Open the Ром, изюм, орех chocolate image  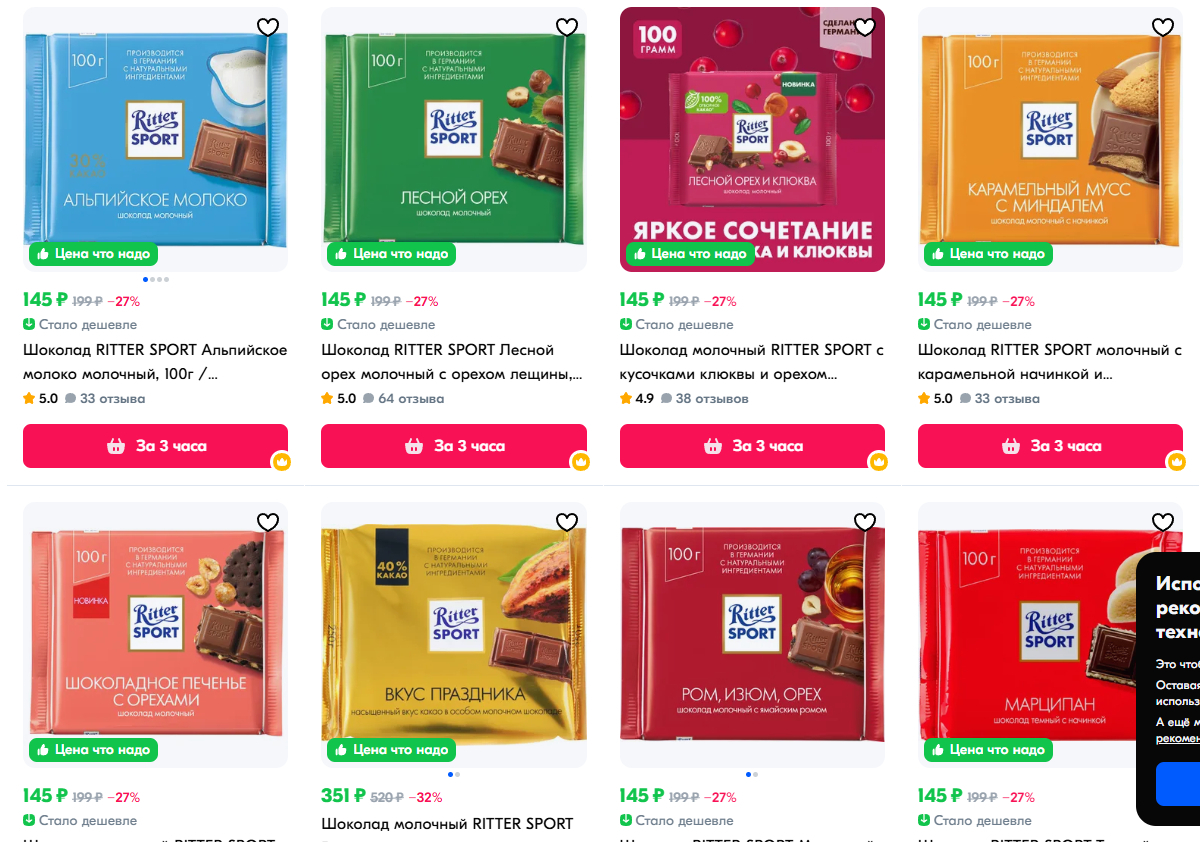(752, 635)
